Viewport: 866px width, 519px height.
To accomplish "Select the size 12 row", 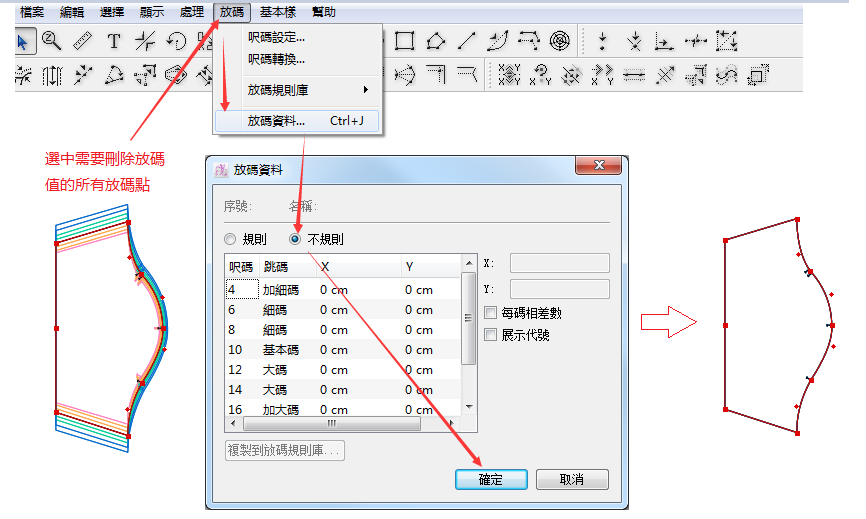I will (x=343, y=369).
